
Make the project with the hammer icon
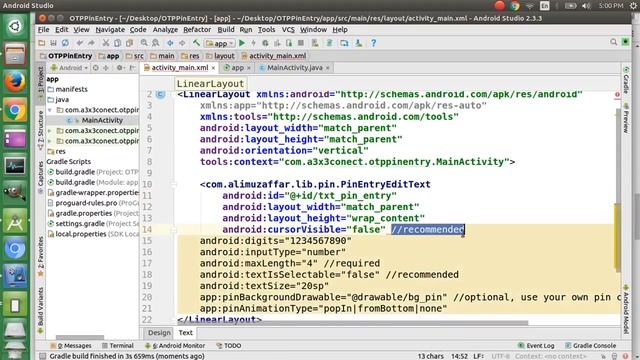pyautogui.click(x=196, y=43)
